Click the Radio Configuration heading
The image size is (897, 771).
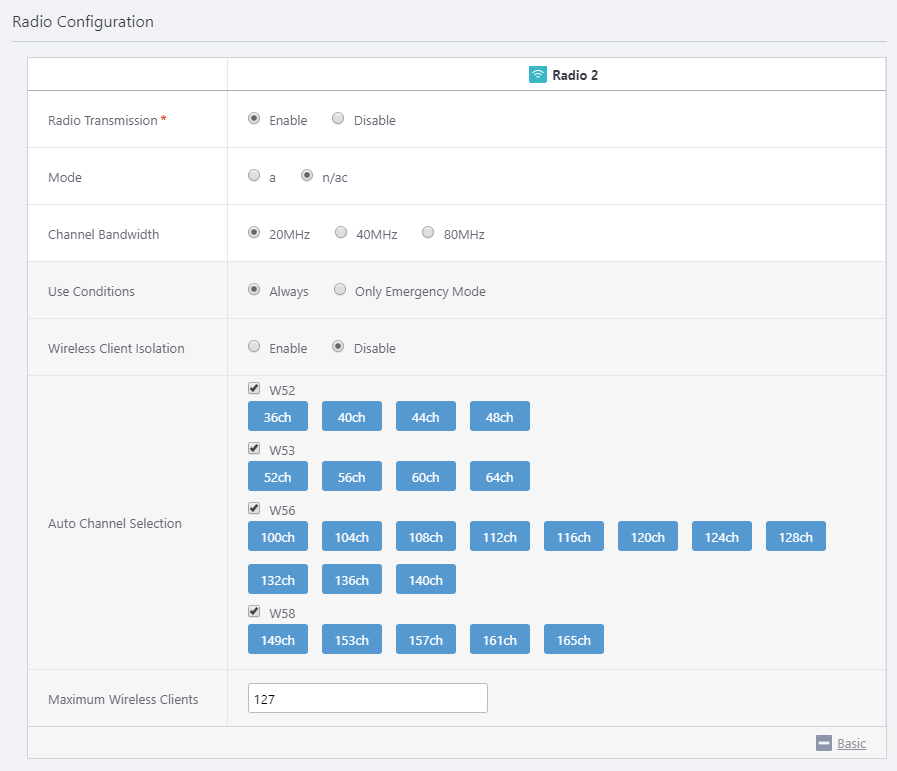pos(83,22)
